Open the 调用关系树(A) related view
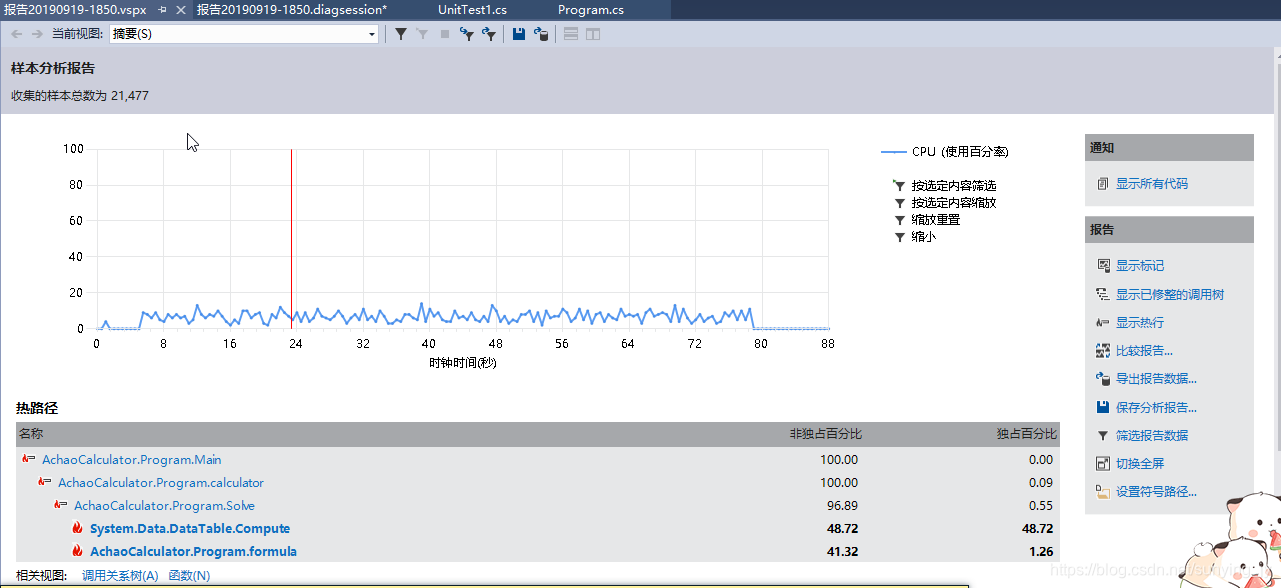Viewport: 1281px width, 588px height. (120, 575)
